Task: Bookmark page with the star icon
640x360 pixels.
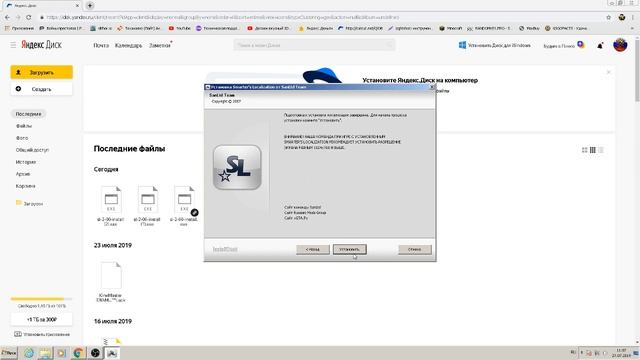Action: click(x=609, y=17)
